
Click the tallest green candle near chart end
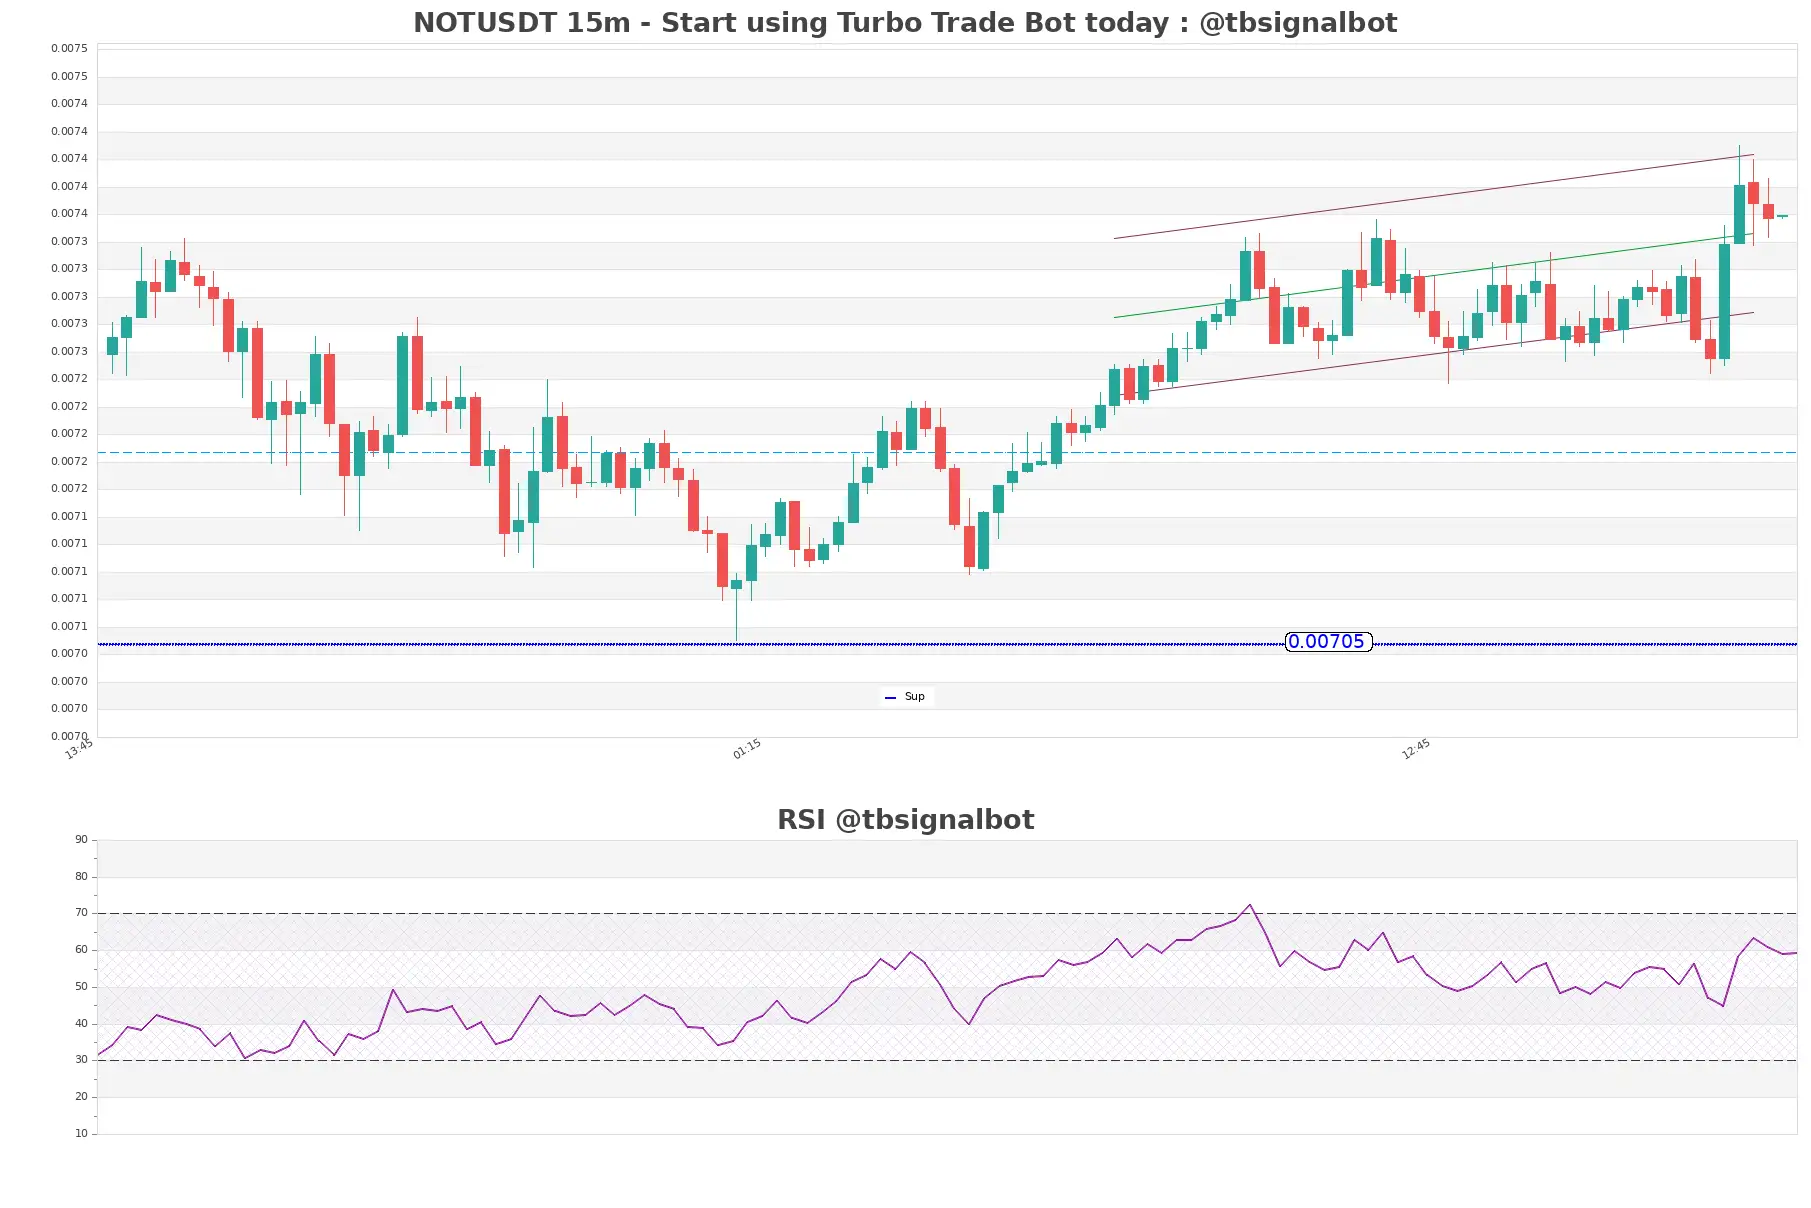[x=1724, y=301]
